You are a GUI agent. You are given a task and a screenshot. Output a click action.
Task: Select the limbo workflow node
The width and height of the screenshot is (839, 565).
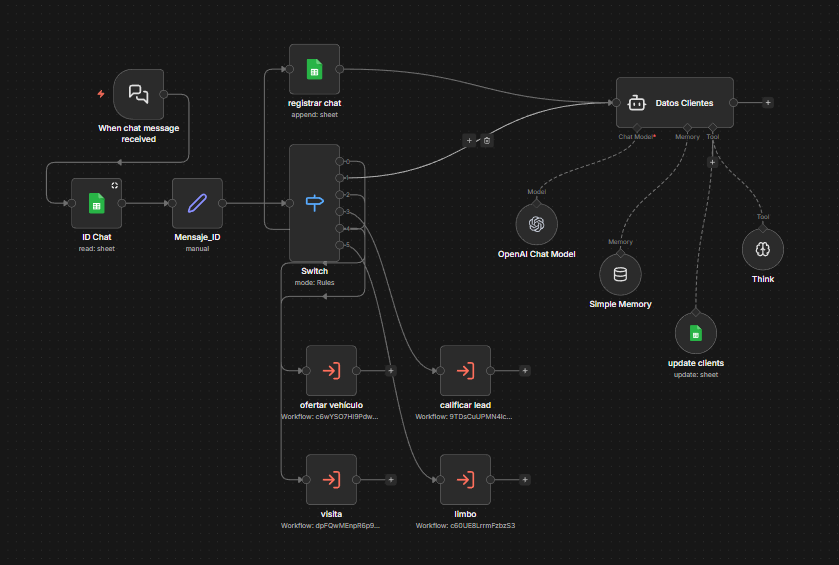(x=465, y=479)
